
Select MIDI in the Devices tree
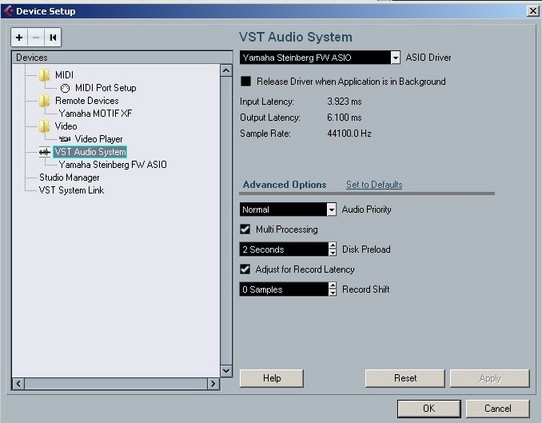64,75
